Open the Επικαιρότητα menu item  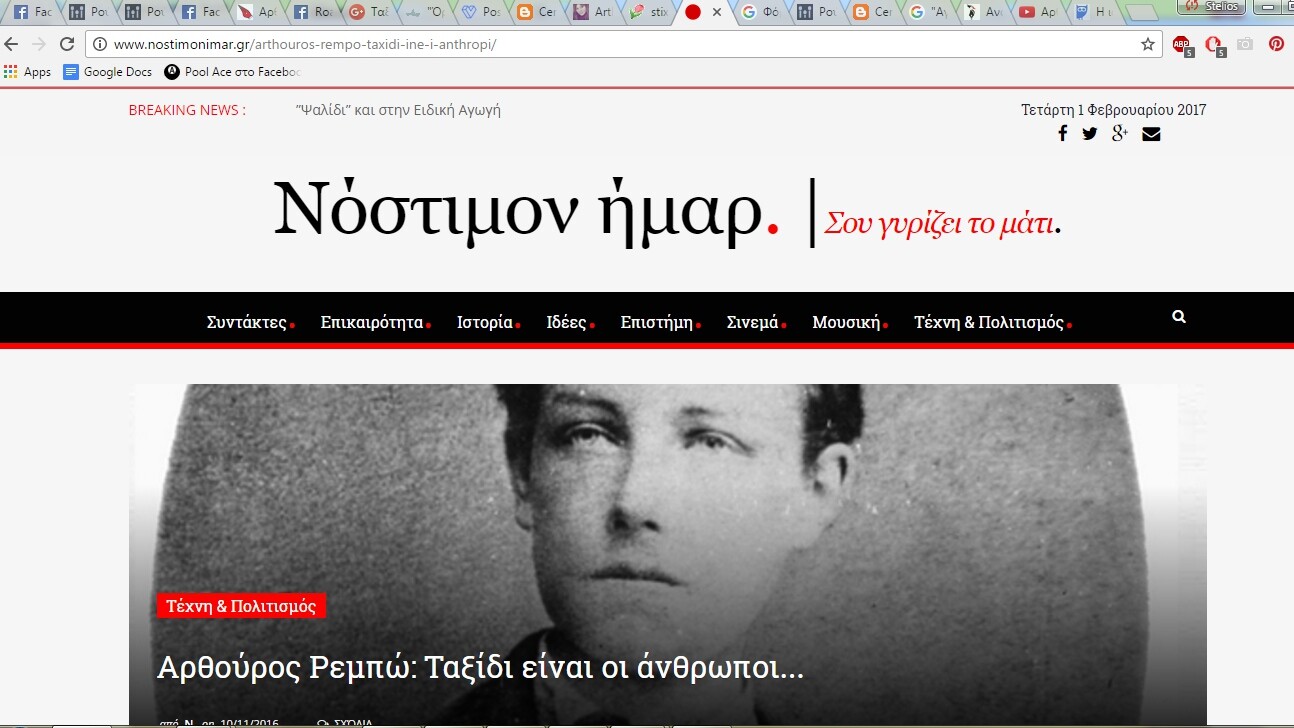point(375,323)
